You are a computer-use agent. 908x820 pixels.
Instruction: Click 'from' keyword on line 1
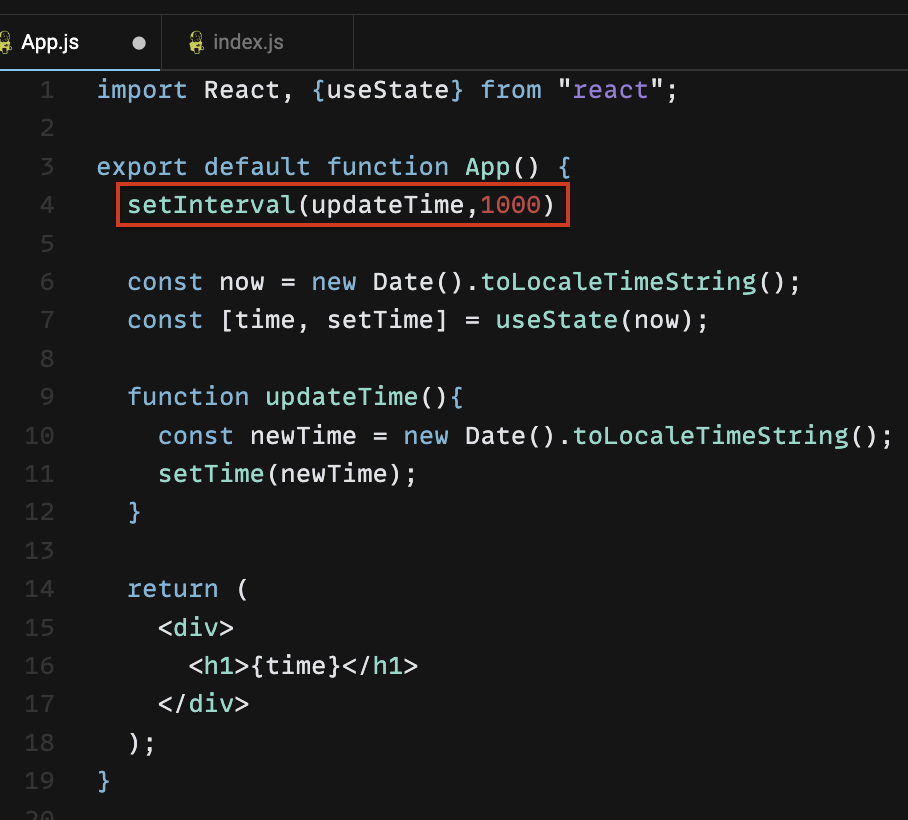(x=511, y=90)
